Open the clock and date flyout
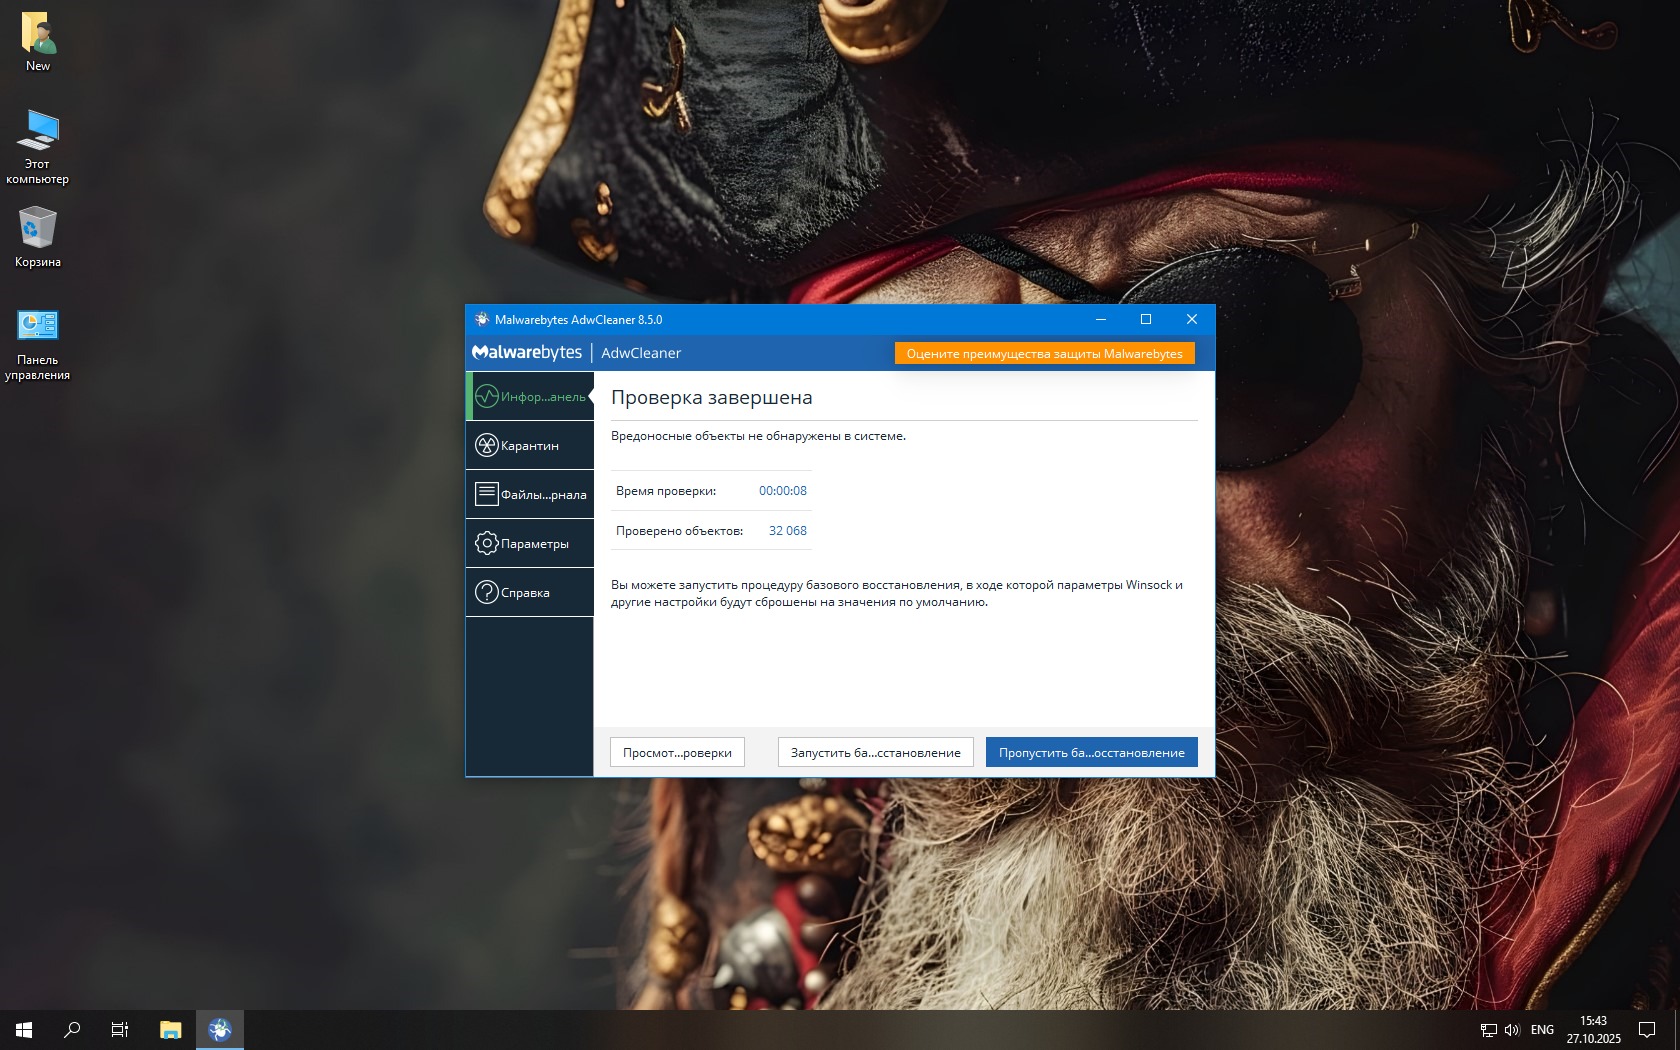Screen dimensions: 1680x1050 [x=1594, y=1029]
